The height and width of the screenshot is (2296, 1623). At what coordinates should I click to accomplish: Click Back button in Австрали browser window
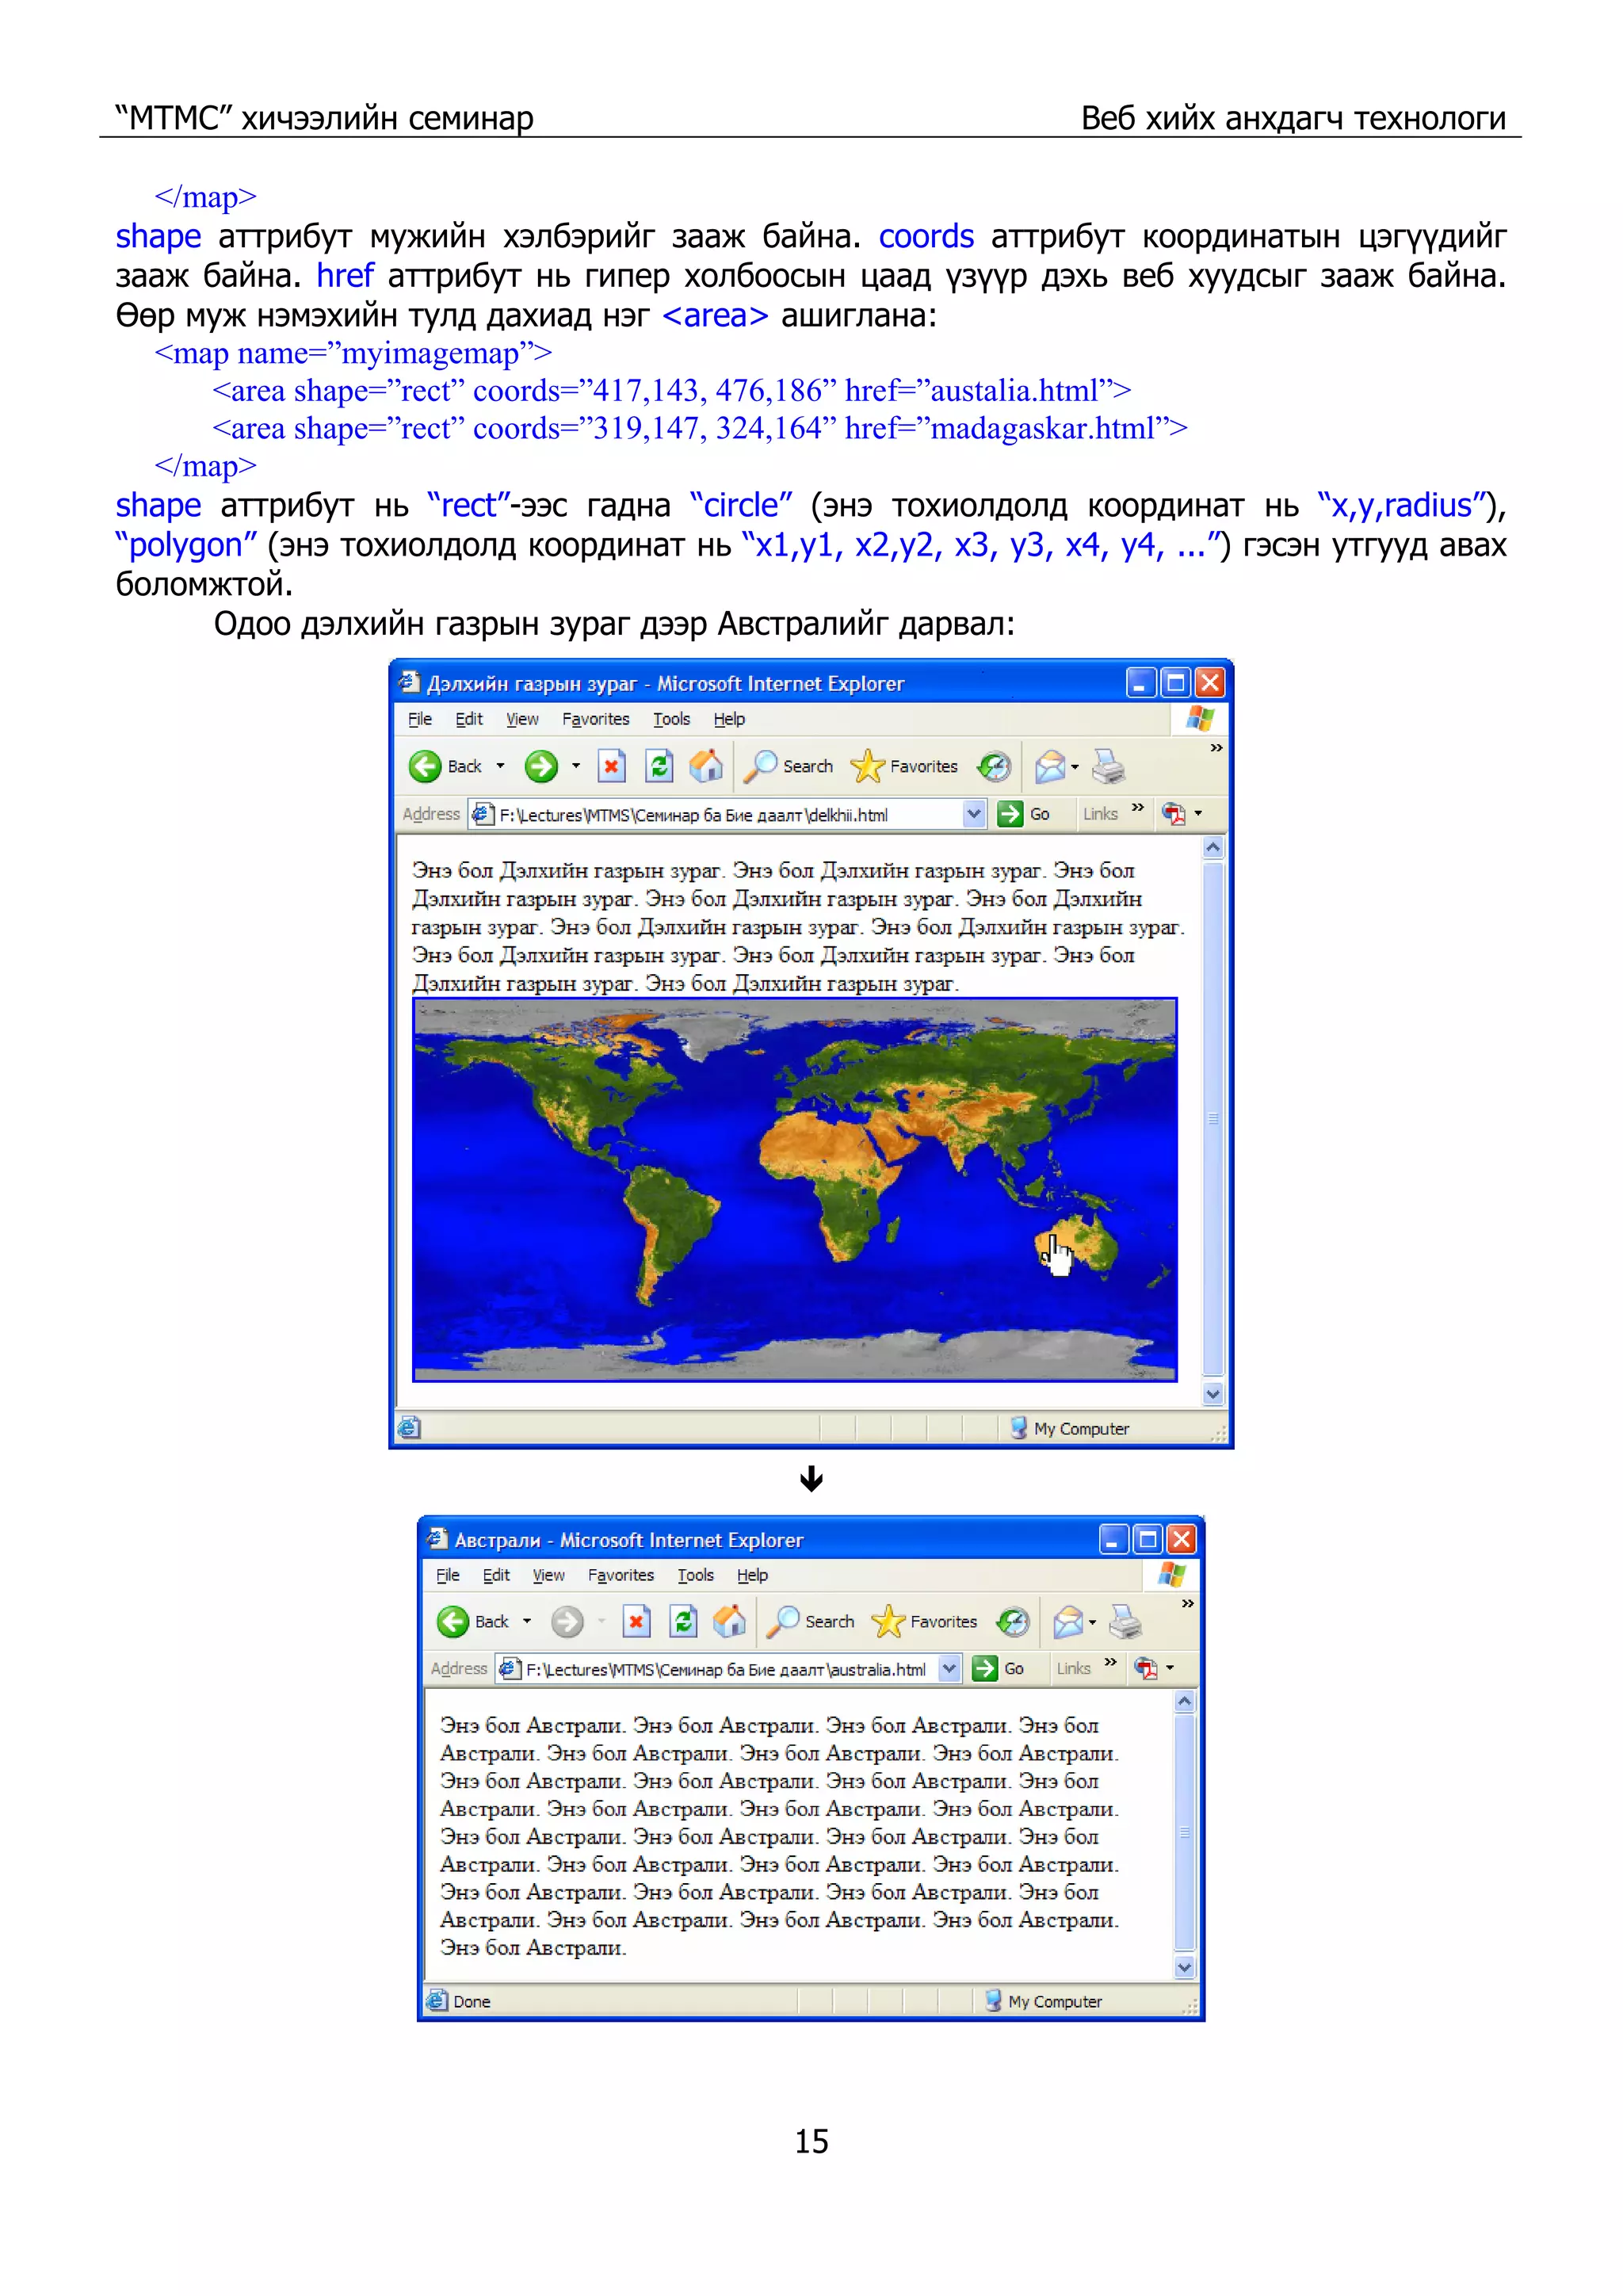point(455,1621)
